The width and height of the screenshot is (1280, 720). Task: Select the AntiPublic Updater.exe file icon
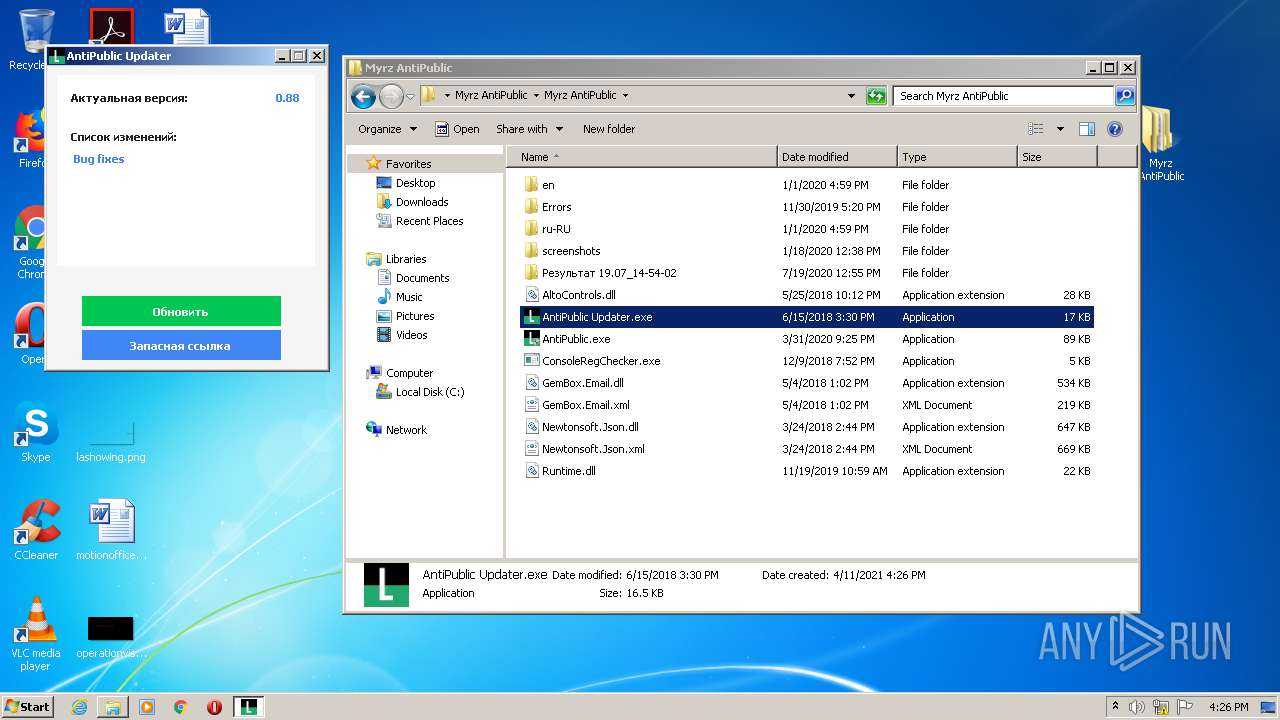(532, 317)
